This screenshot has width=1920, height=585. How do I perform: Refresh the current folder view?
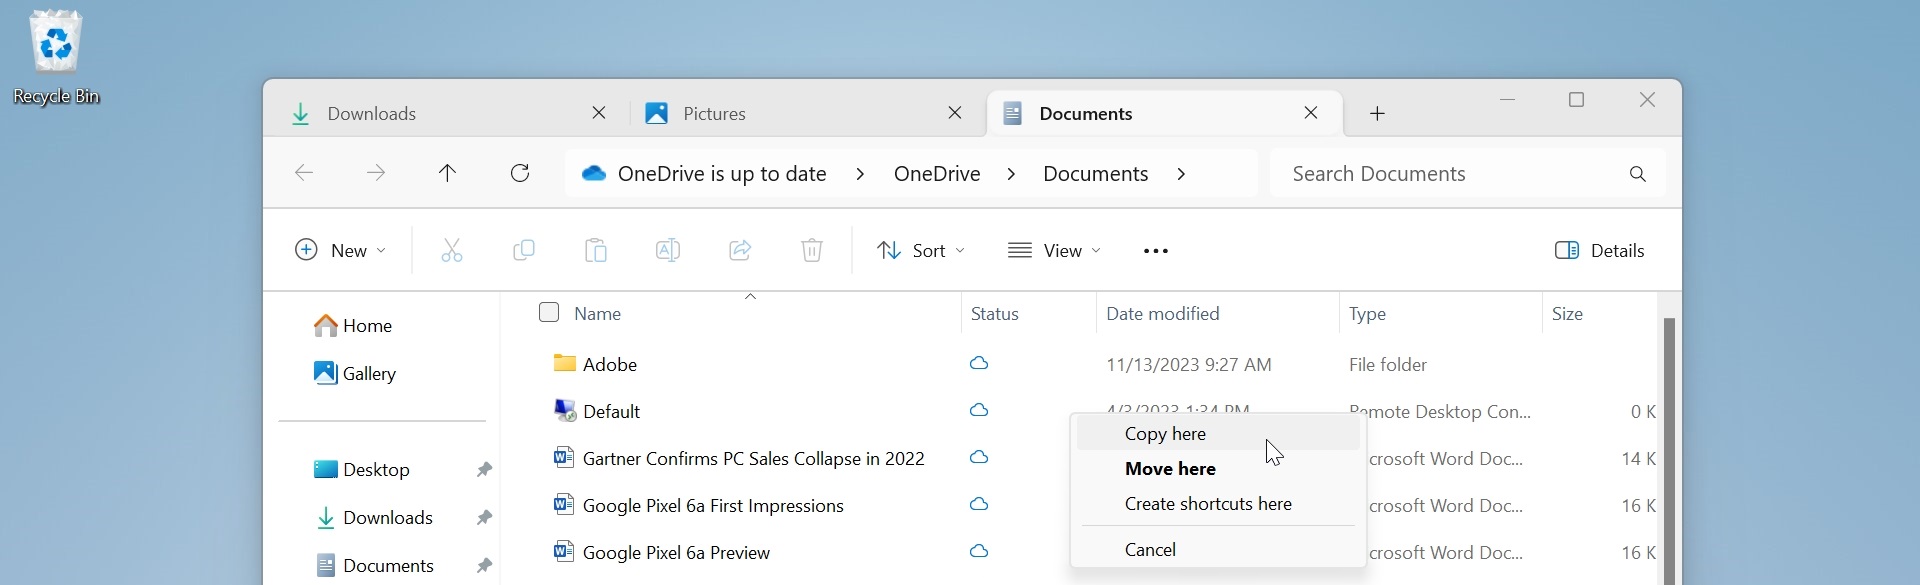[520, 173]
